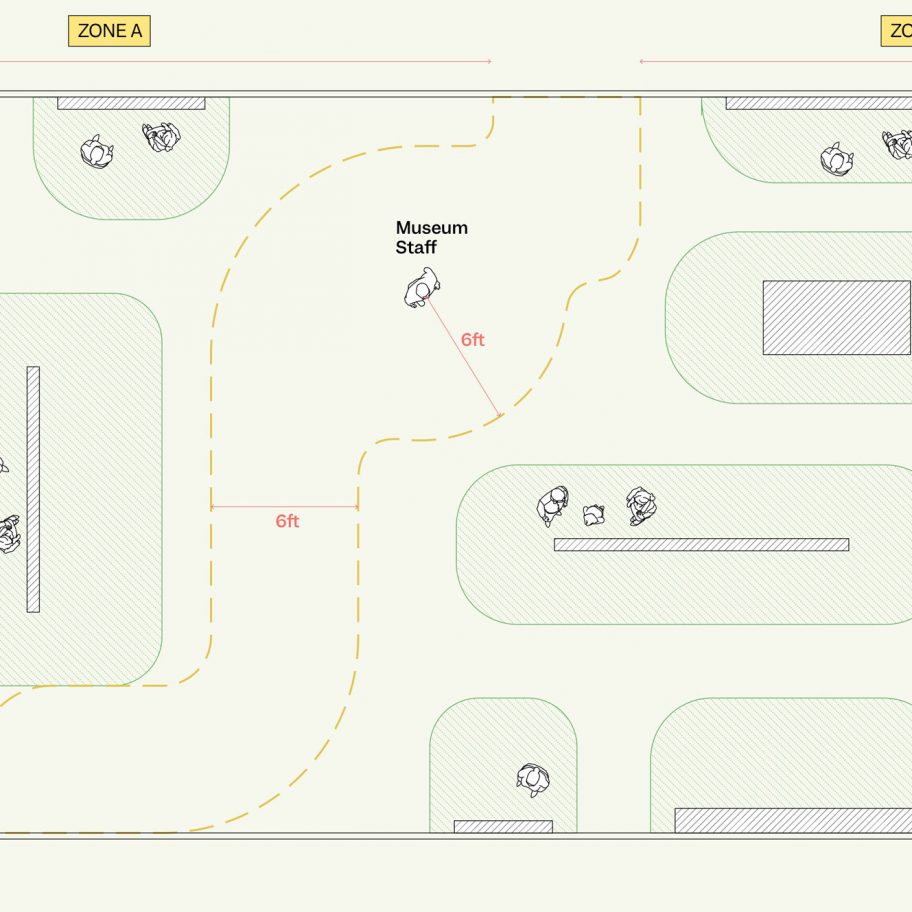Select the small child figure in the trio
The image size is (912, 912).
coord(594,515)
